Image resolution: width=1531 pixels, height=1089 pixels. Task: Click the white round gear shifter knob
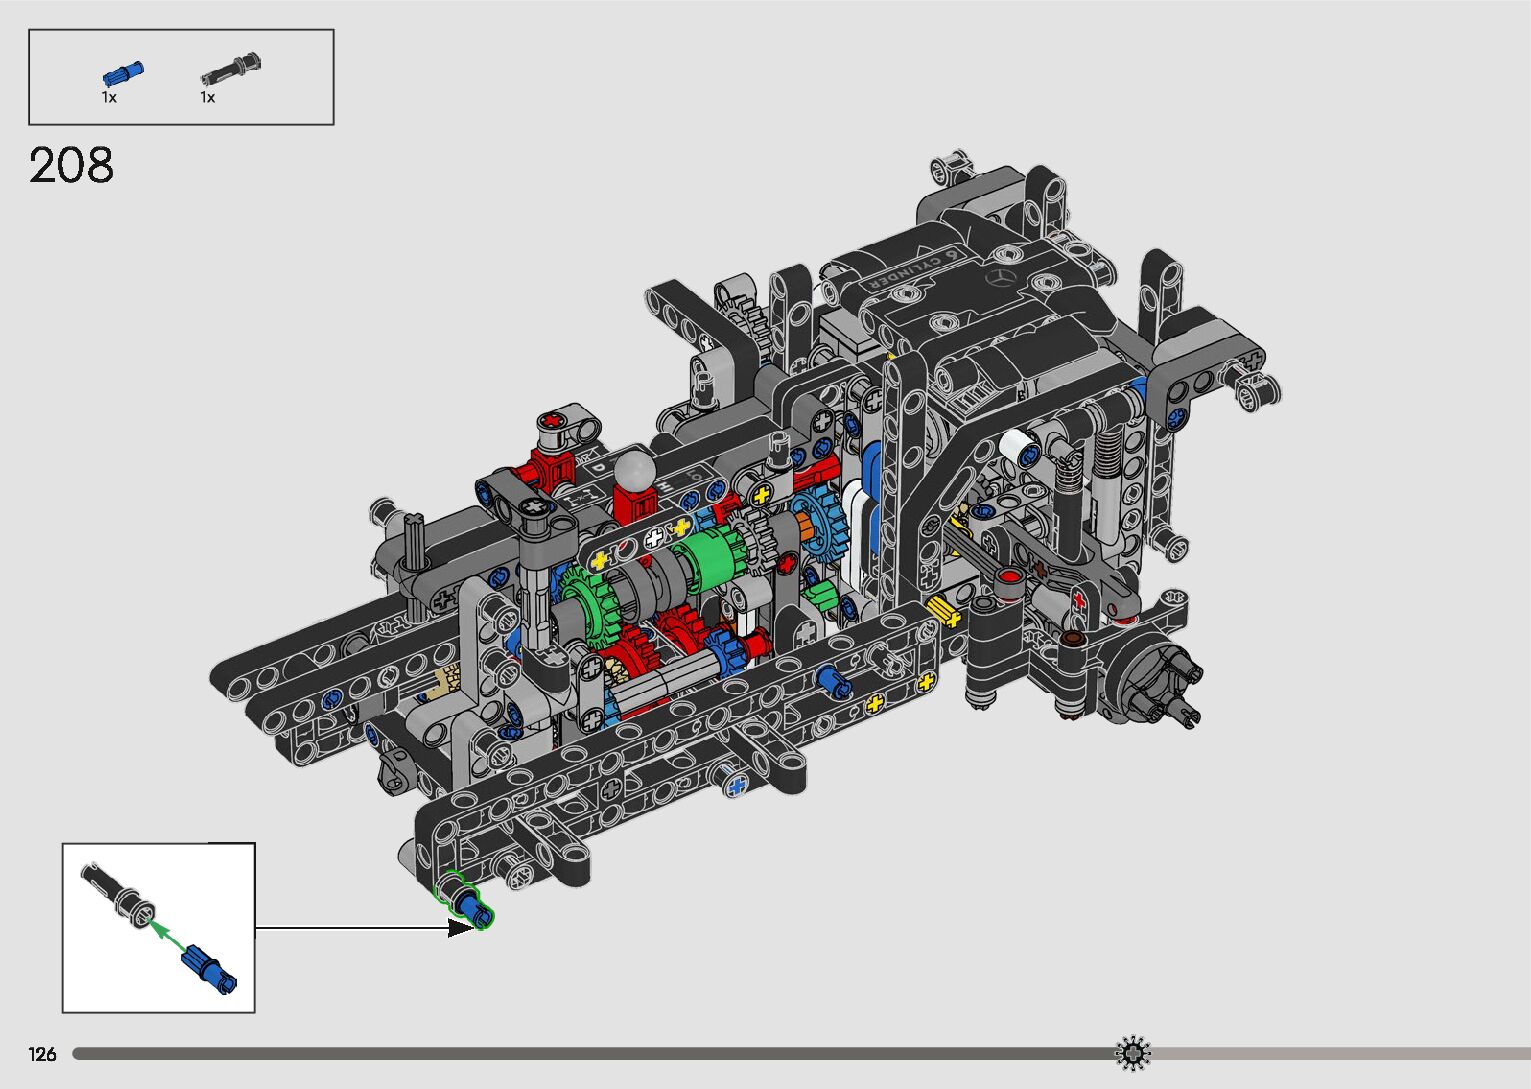(634, 469)
